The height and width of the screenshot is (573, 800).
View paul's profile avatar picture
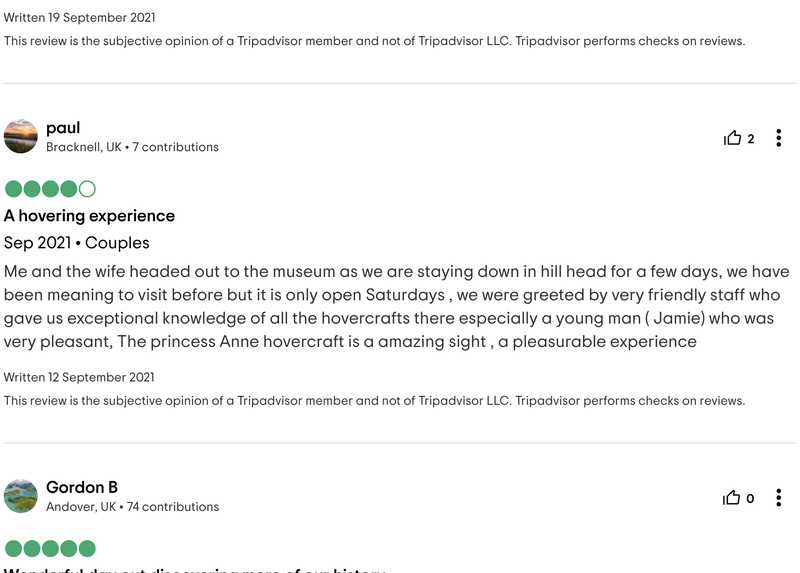point(20,136)
